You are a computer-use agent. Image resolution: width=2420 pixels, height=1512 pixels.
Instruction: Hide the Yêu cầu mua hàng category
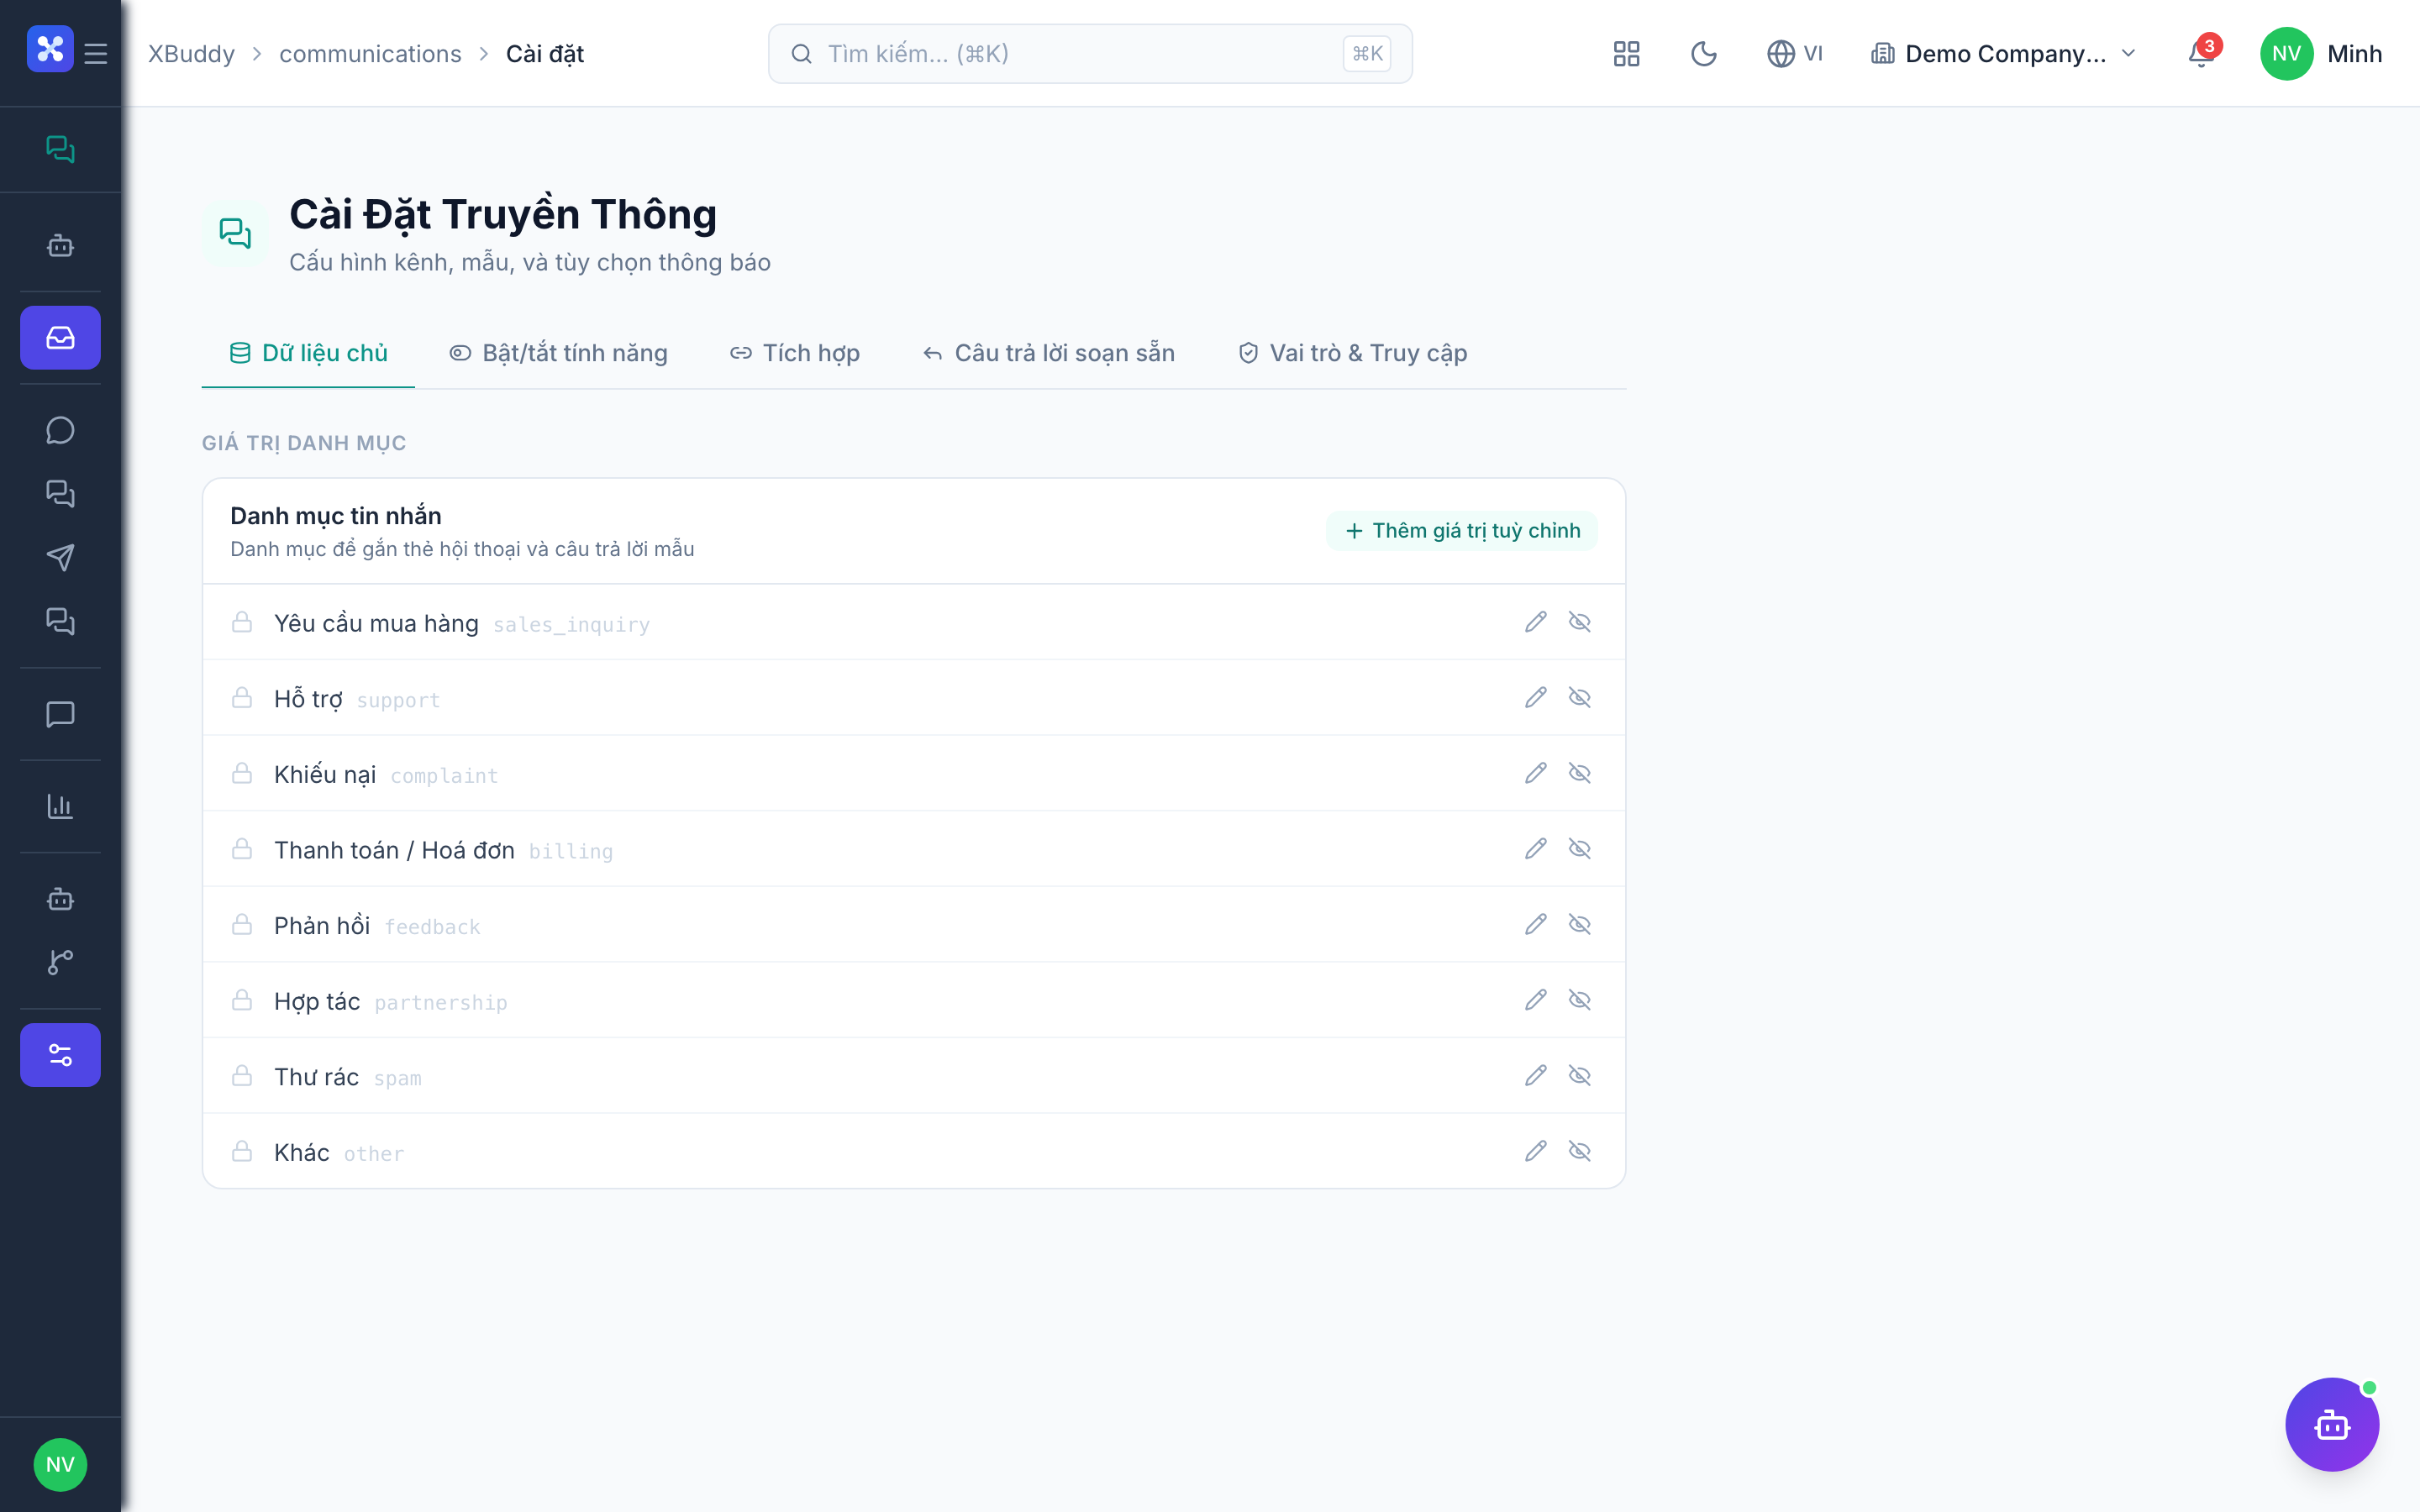pyautogui.click(x=1579, y=622)
